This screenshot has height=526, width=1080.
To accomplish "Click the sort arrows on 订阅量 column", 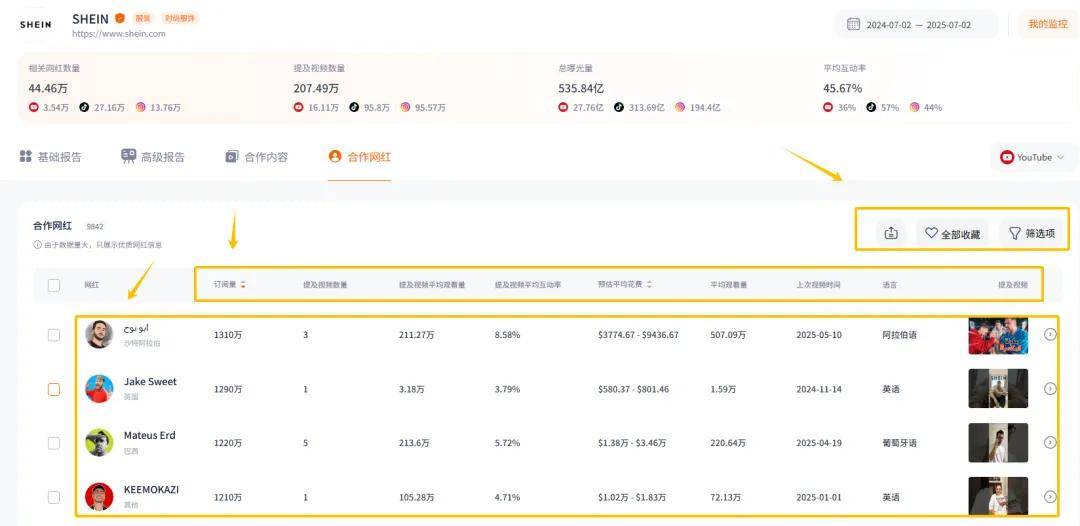I will (243, 285).
